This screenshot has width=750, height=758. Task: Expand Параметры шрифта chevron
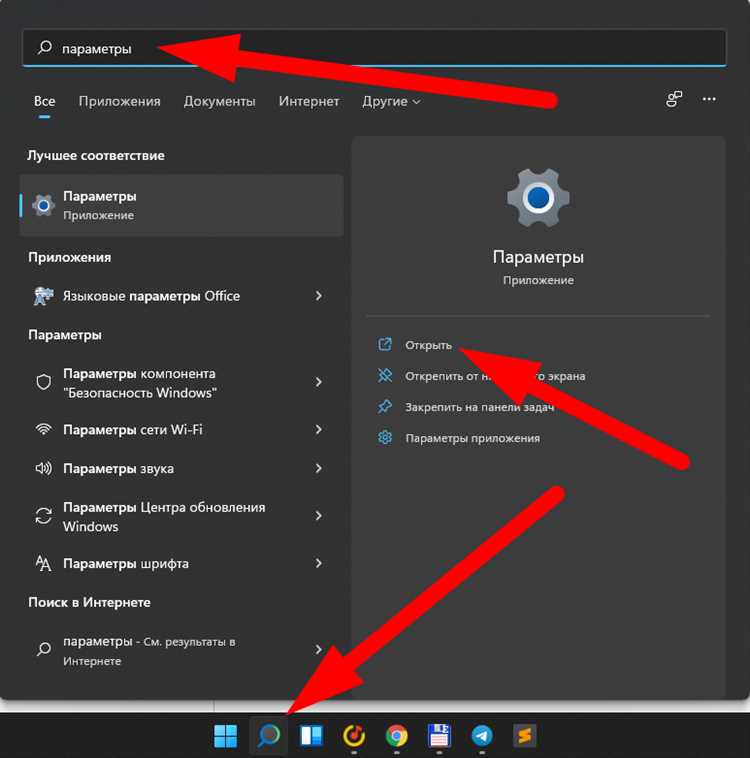coord(319,563)
